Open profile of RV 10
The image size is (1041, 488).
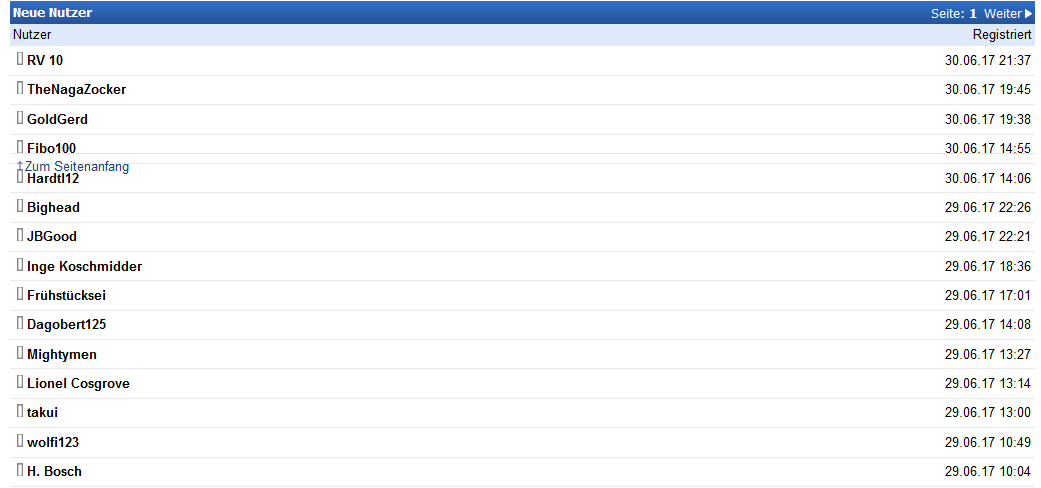[x=45, y=60]
